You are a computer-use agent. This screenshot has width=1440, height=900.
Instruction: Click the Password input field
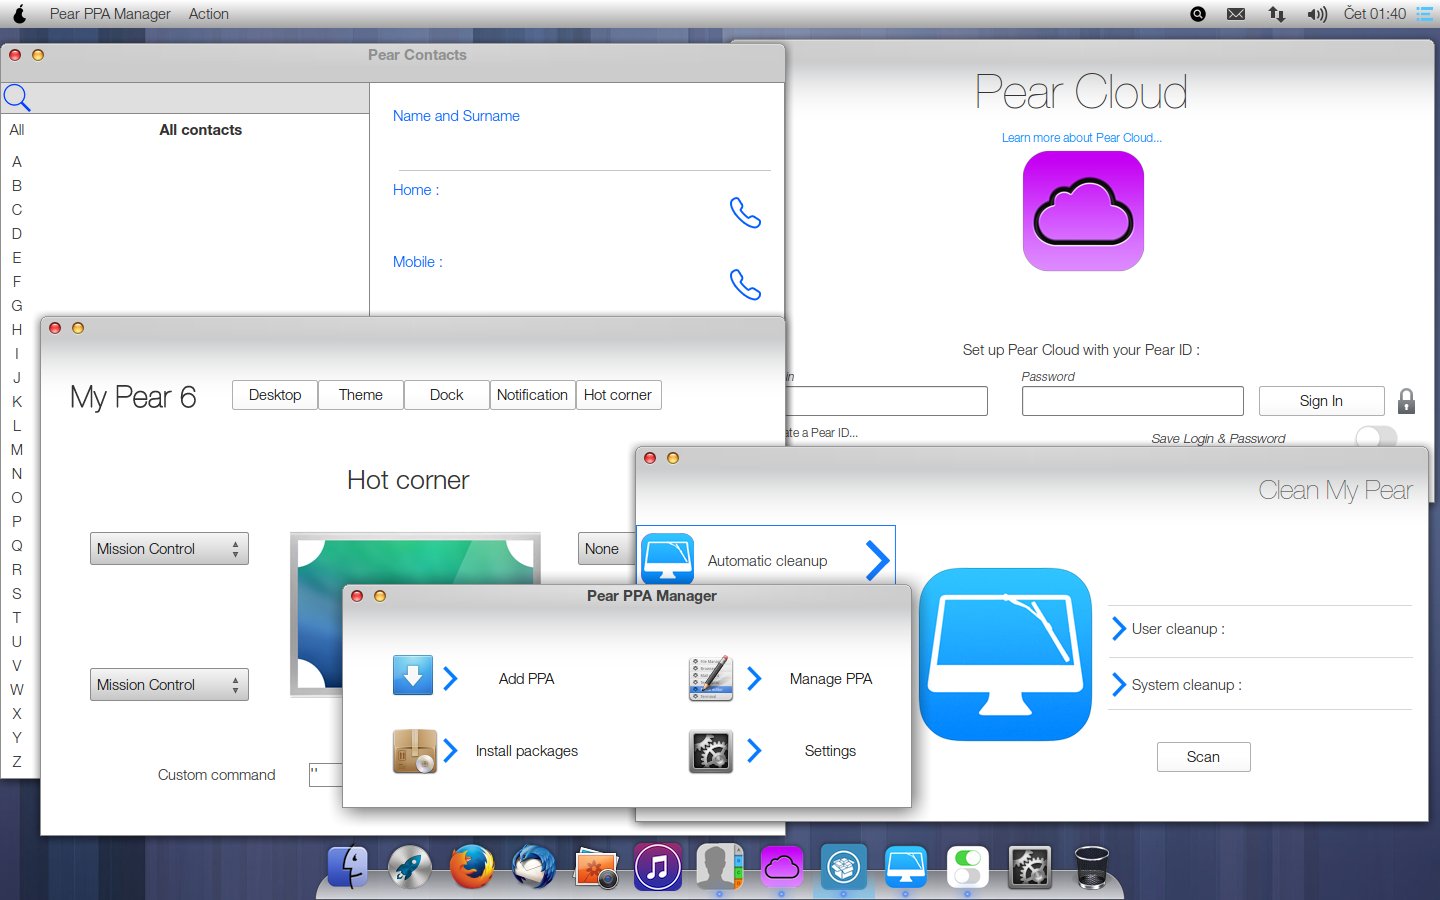click(1132, 401)
